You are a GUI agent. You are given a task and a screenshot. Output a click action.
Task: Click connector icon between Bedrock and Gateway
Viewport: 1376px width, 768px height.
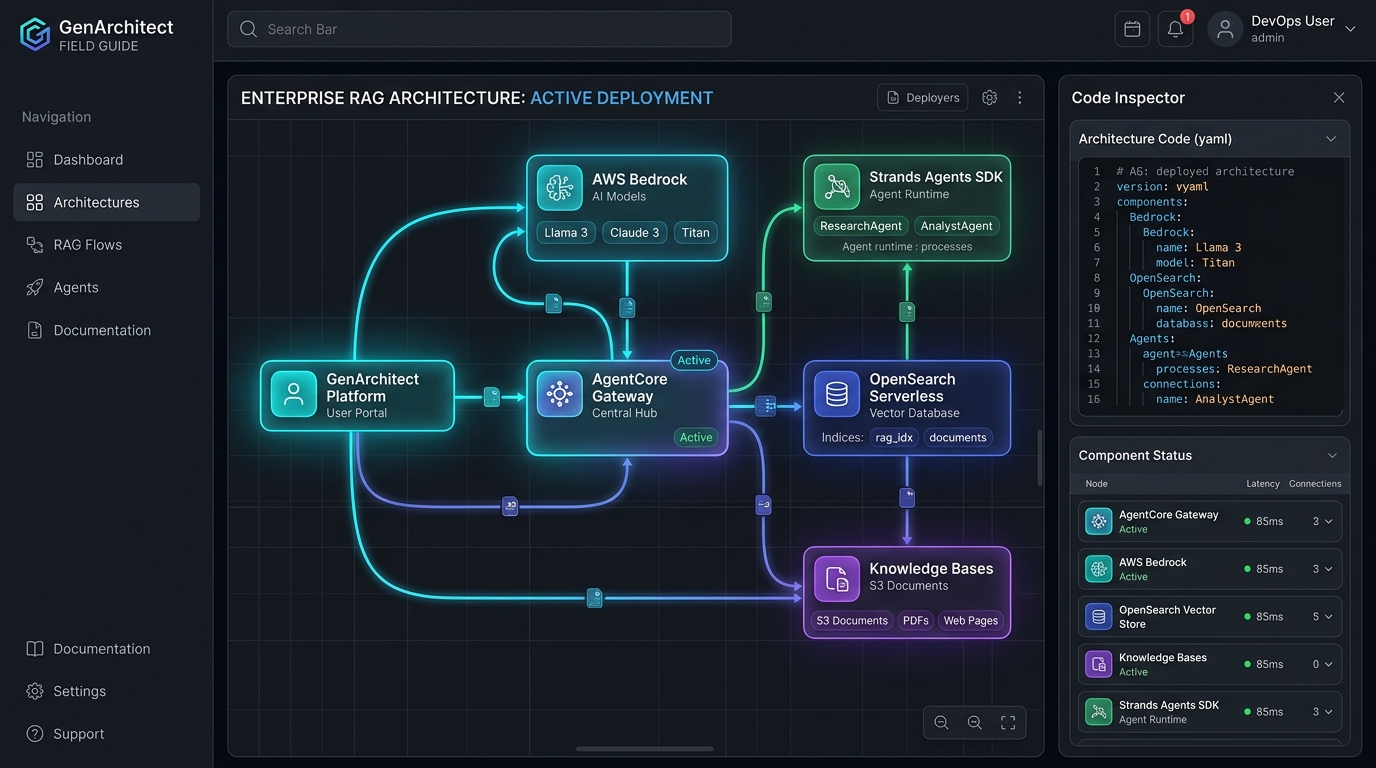[x=627, y=307]
